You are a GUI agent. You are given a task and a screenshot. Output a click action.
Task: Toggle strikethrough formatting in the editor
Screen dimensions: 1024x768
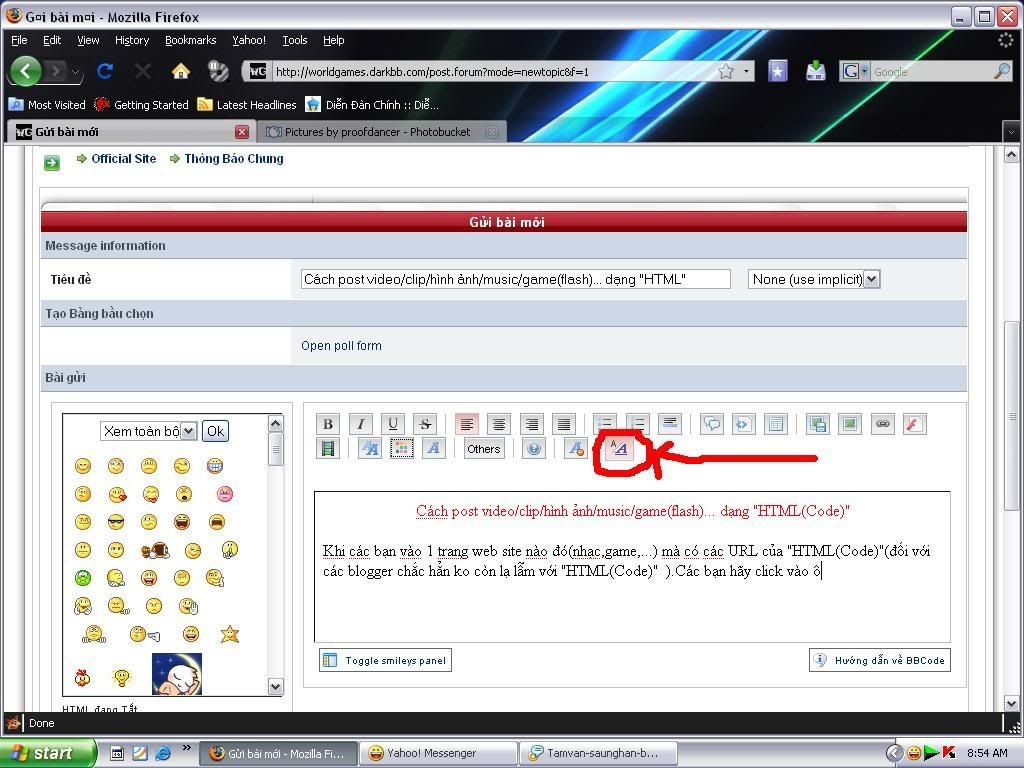coord(425,424)
